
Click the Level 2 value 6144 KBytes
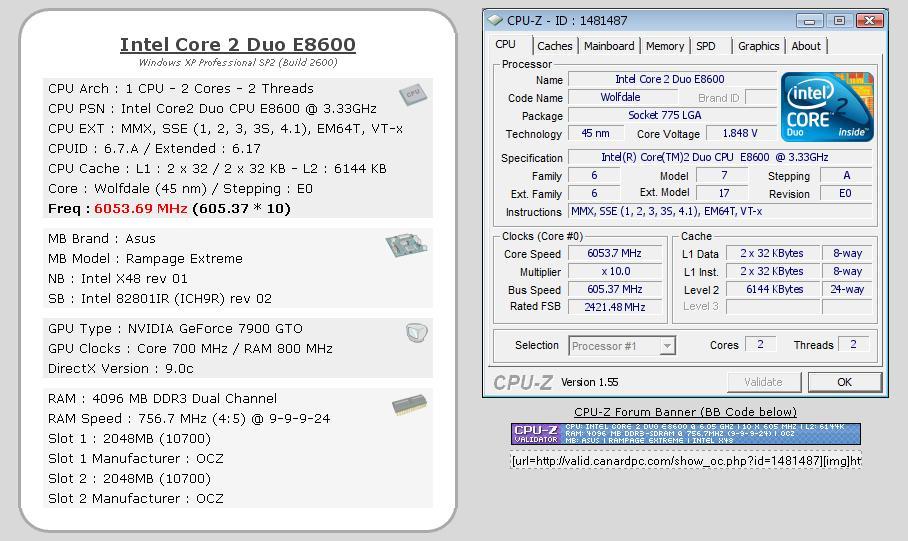[772, 289]
